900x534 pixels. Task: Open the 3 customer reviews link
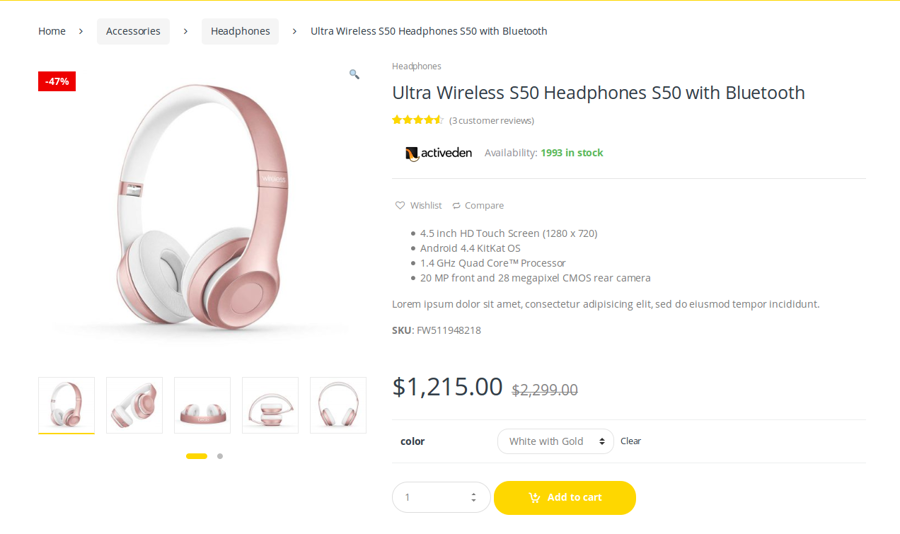pos(491,121)
